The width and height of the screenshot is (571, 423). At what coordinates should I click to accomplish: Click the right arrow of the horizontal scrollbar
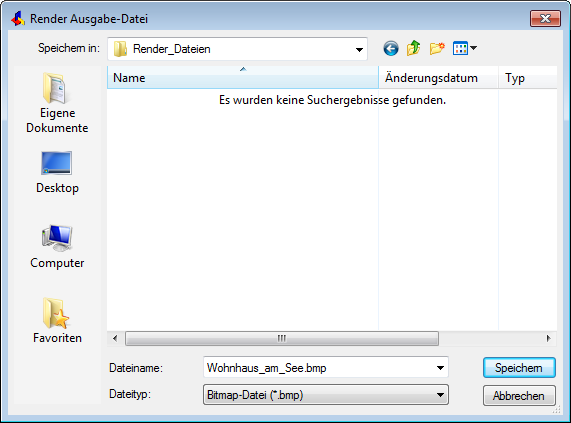click(x=548, y=339)
